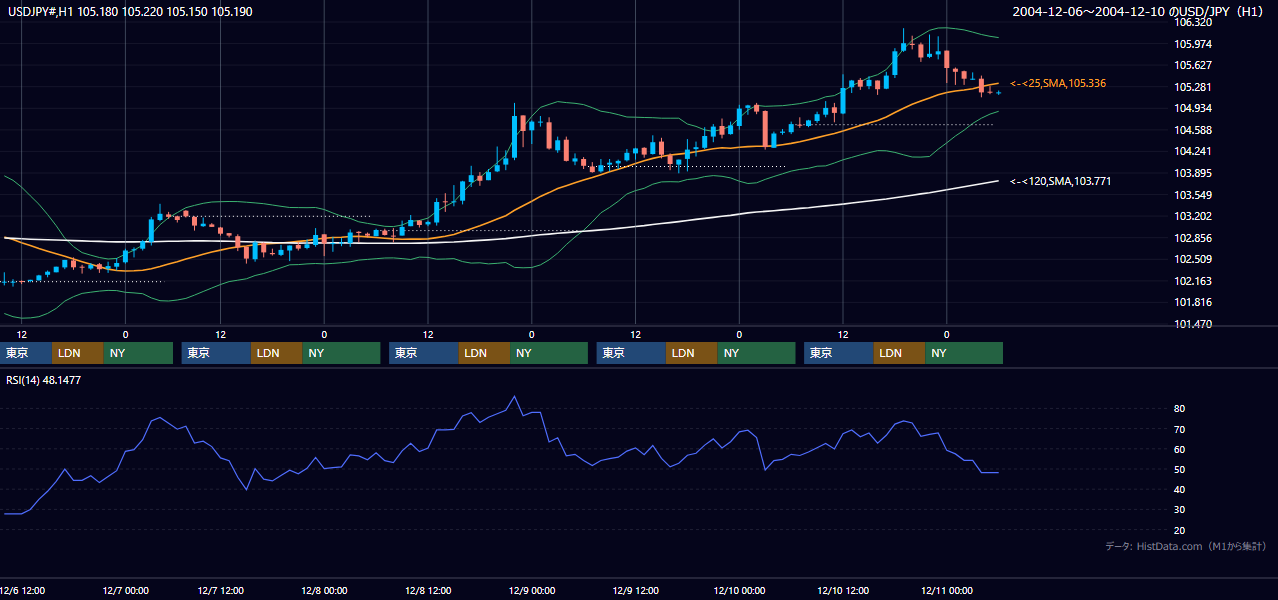Select the RSI(14) 48.1477 indicator label

pyautogui.click(x=44, y=380)
